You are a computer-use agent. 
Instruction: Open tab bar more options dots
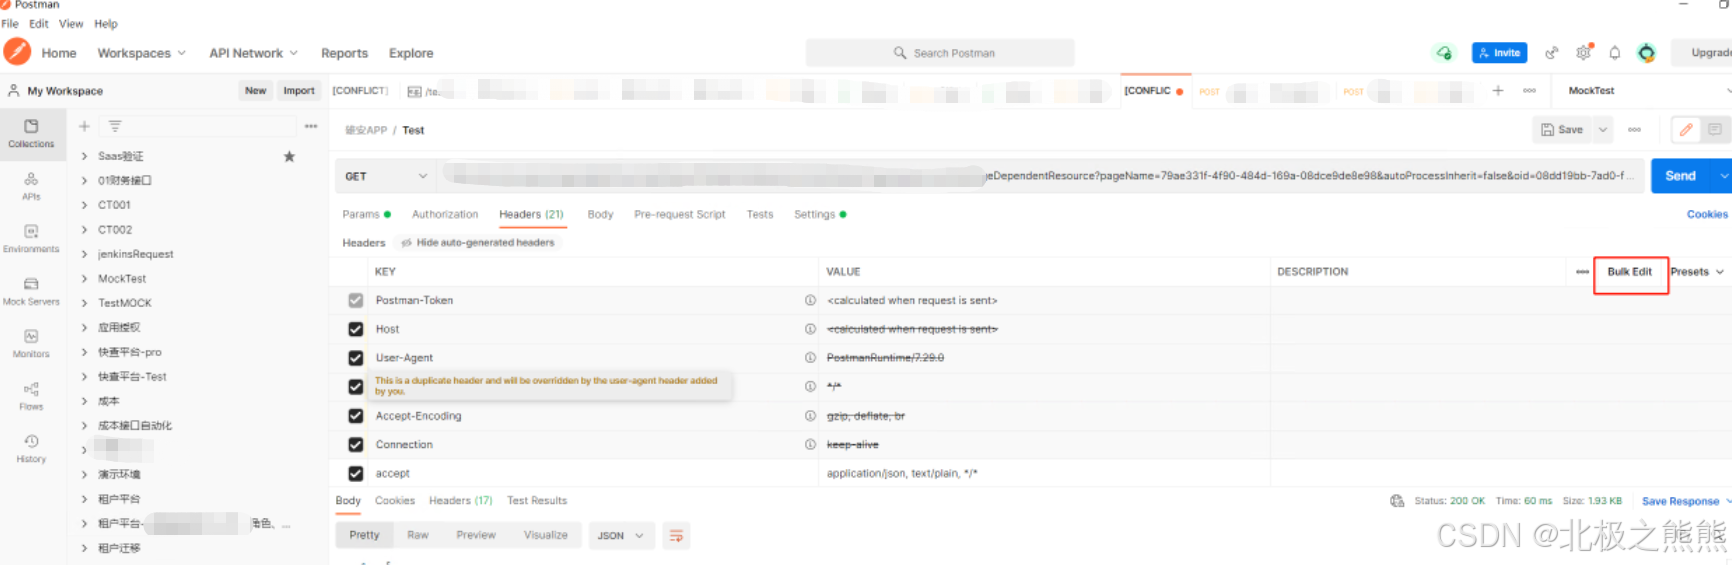click(1529, 90)
